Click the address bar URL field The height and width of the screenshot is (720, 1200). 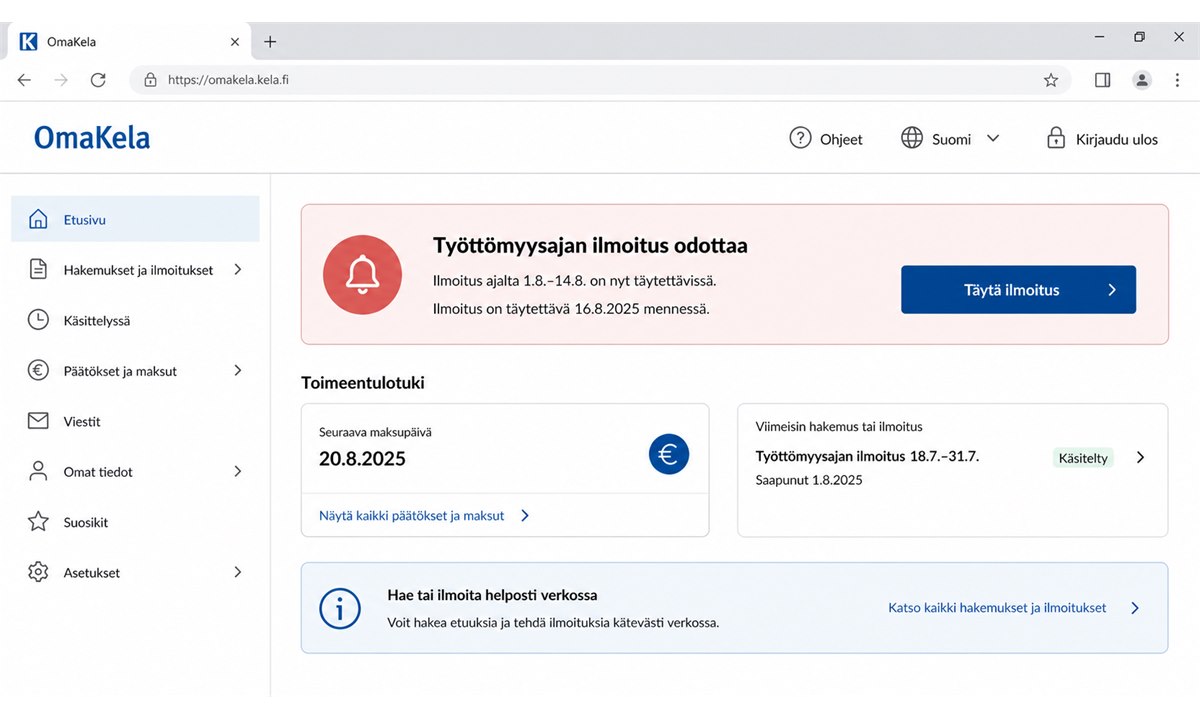(x=600, y=80)
